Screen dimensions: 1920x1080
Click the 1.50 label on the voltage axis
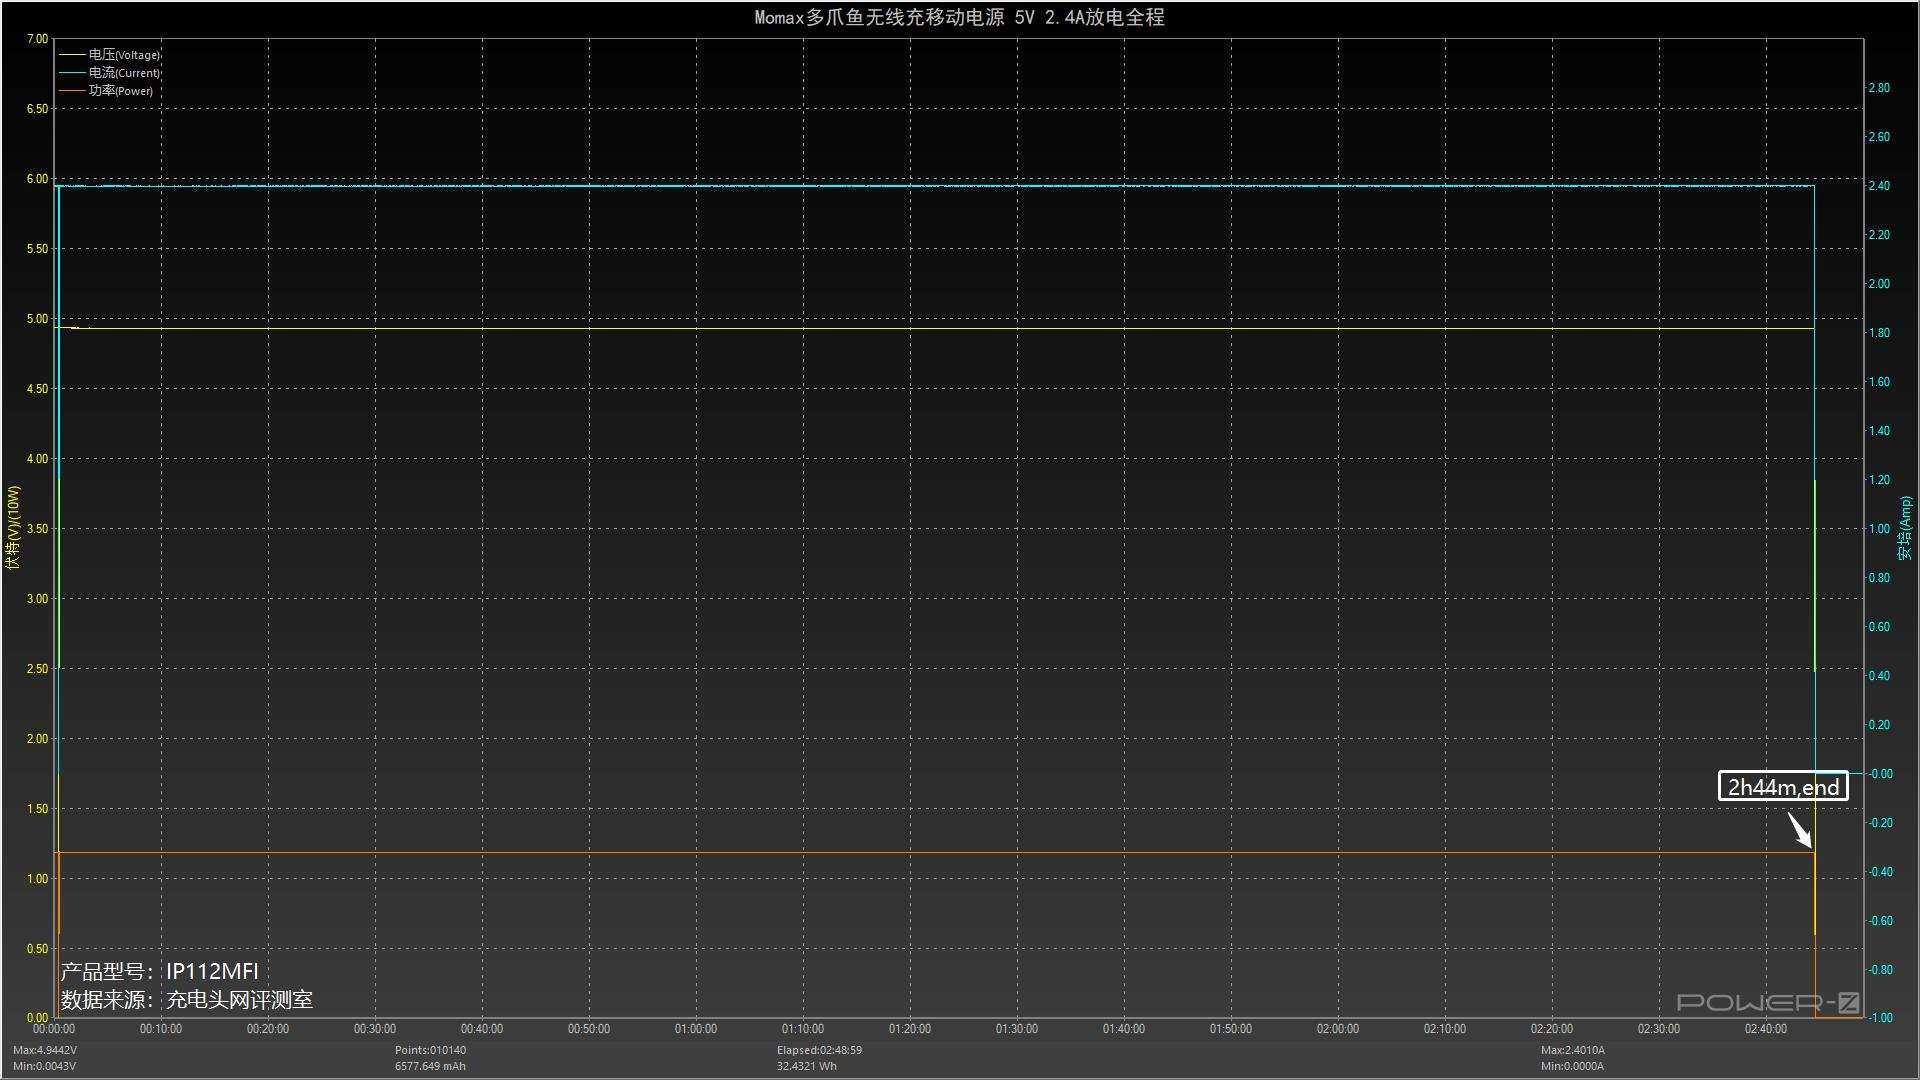pos(37,809)
